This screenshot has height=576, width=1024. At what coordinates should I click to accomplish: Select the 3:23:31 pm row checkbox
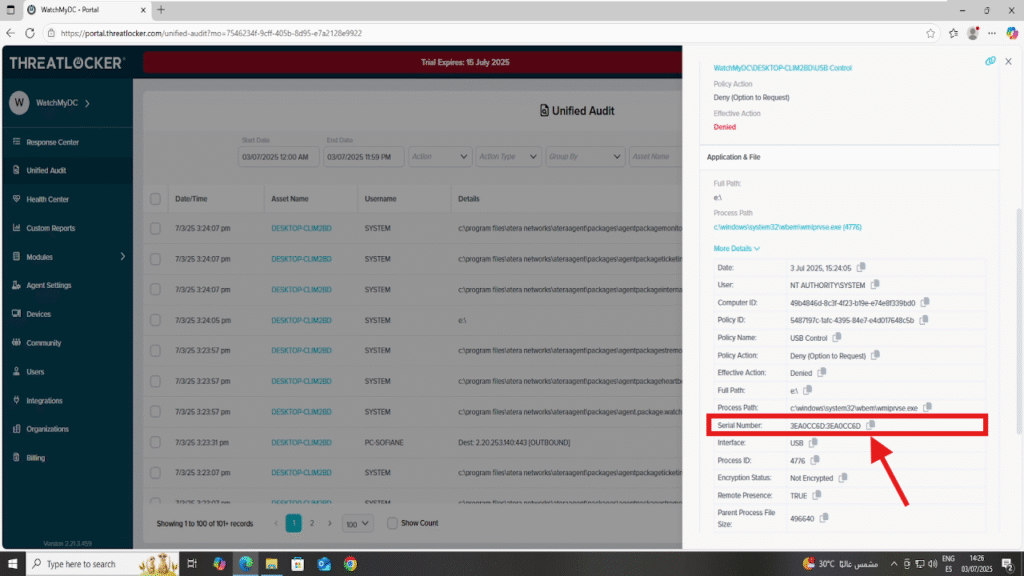[155, 442]
